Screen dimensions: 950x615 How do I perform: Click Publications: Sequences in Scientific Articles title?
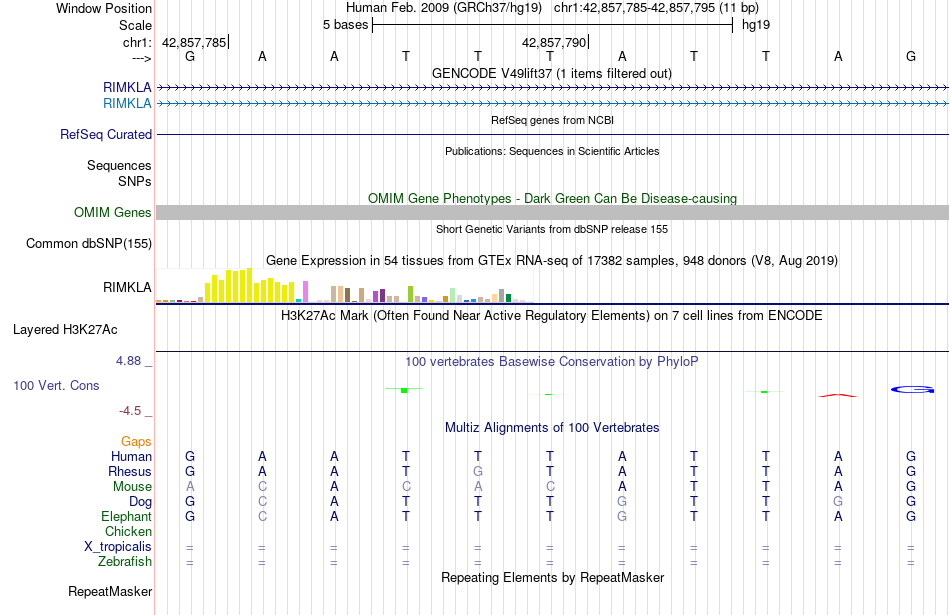pos(552,151)
